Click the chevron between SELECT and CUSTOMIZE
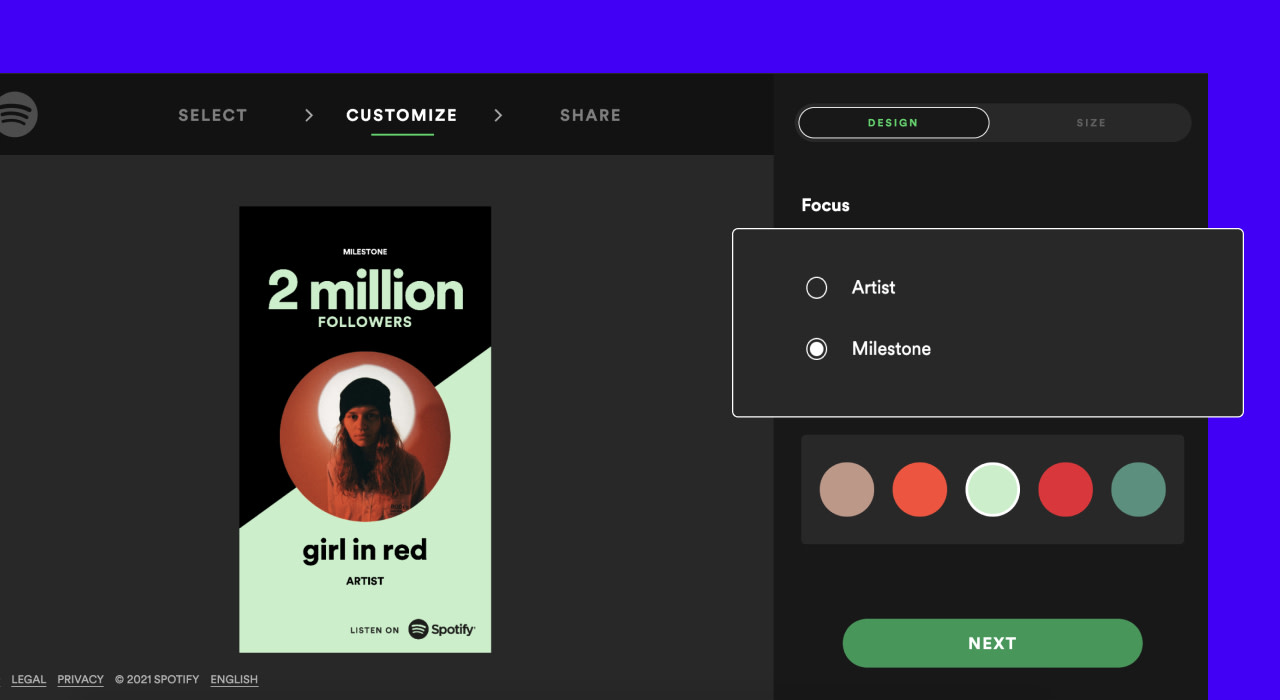Viewport: 1280px width, 700px height. 307,115
